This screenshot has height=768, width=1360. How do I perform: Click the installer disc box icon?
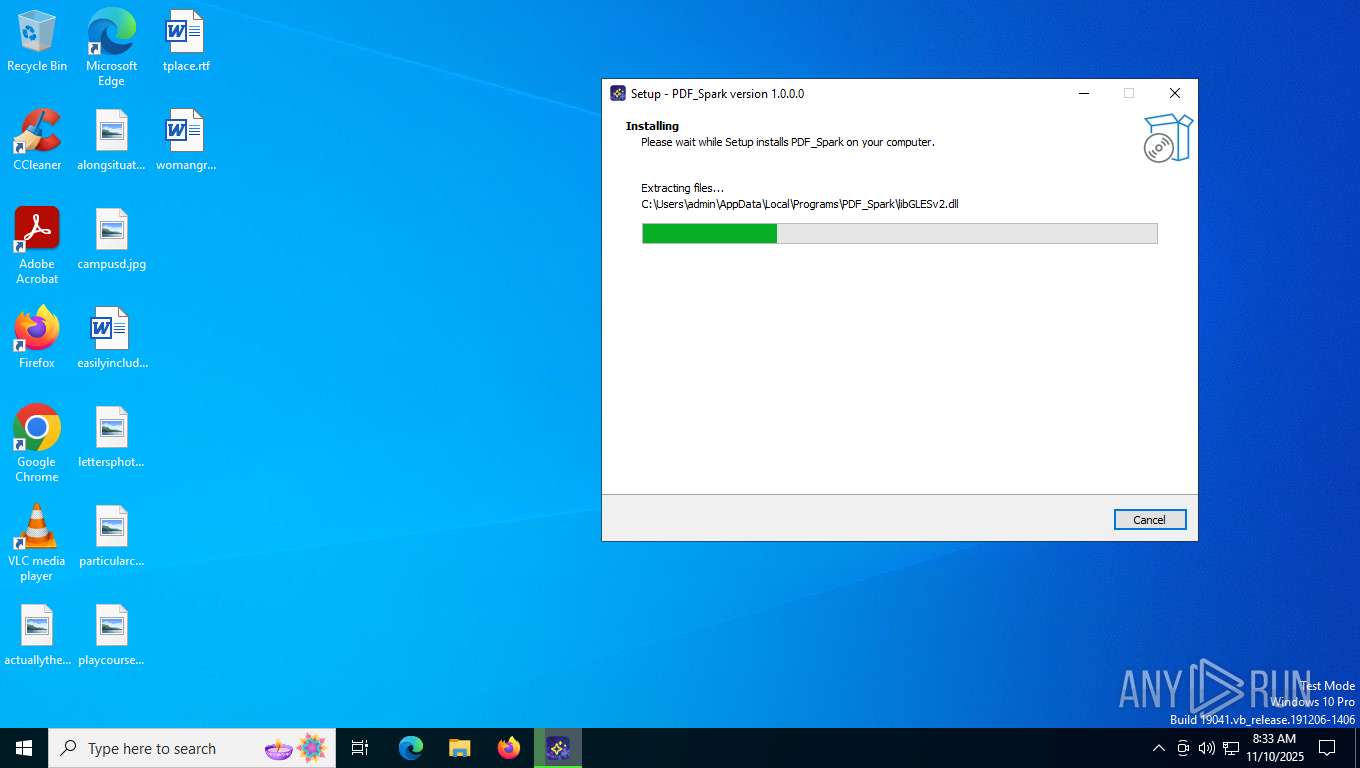(x=1168, y=138)
